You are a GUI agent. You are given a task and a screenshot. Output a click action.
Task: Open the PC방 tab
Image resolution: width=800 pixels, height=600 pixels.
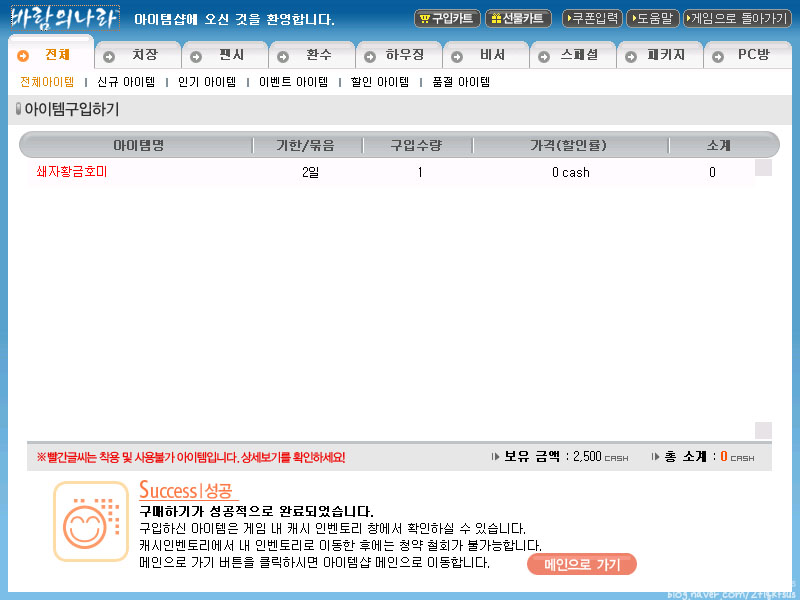(x=747, y=56)
